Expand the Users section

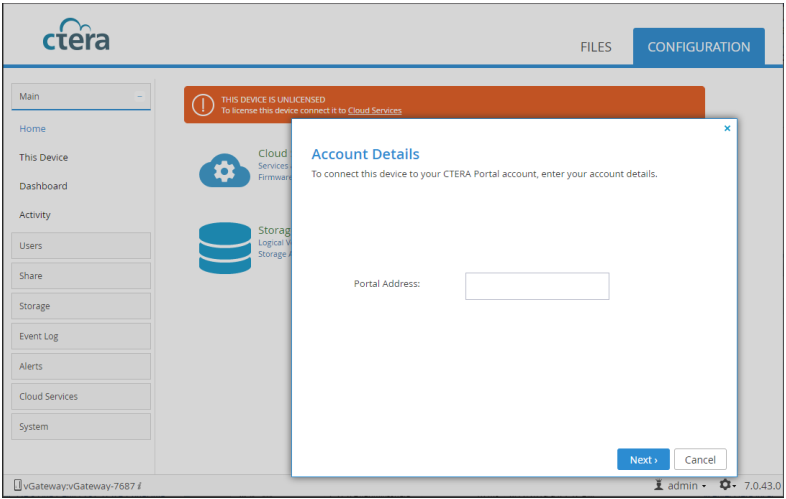[x=81, y=246]
